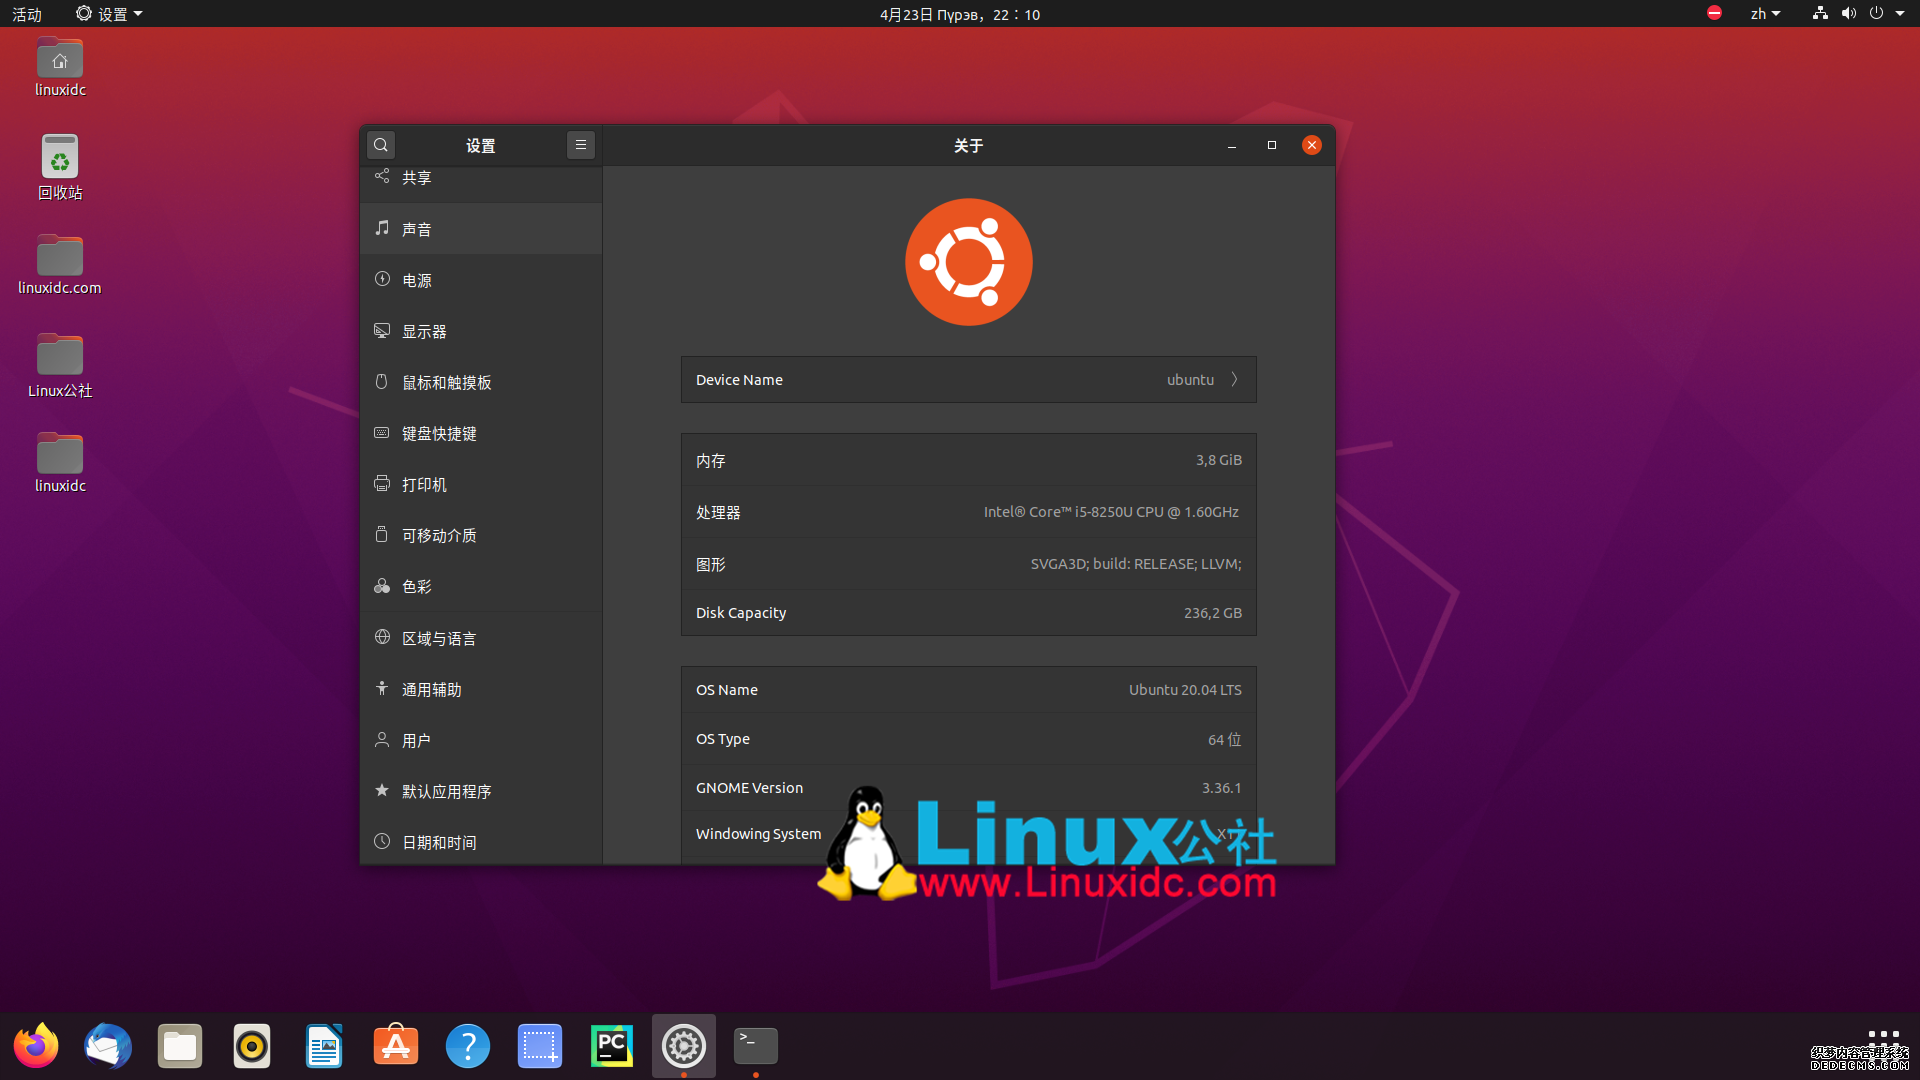This screenshot has width=1920, height=1080.
Task: Click the GNOME Version 3.36.1 row
Action: [x=968, y=788]
